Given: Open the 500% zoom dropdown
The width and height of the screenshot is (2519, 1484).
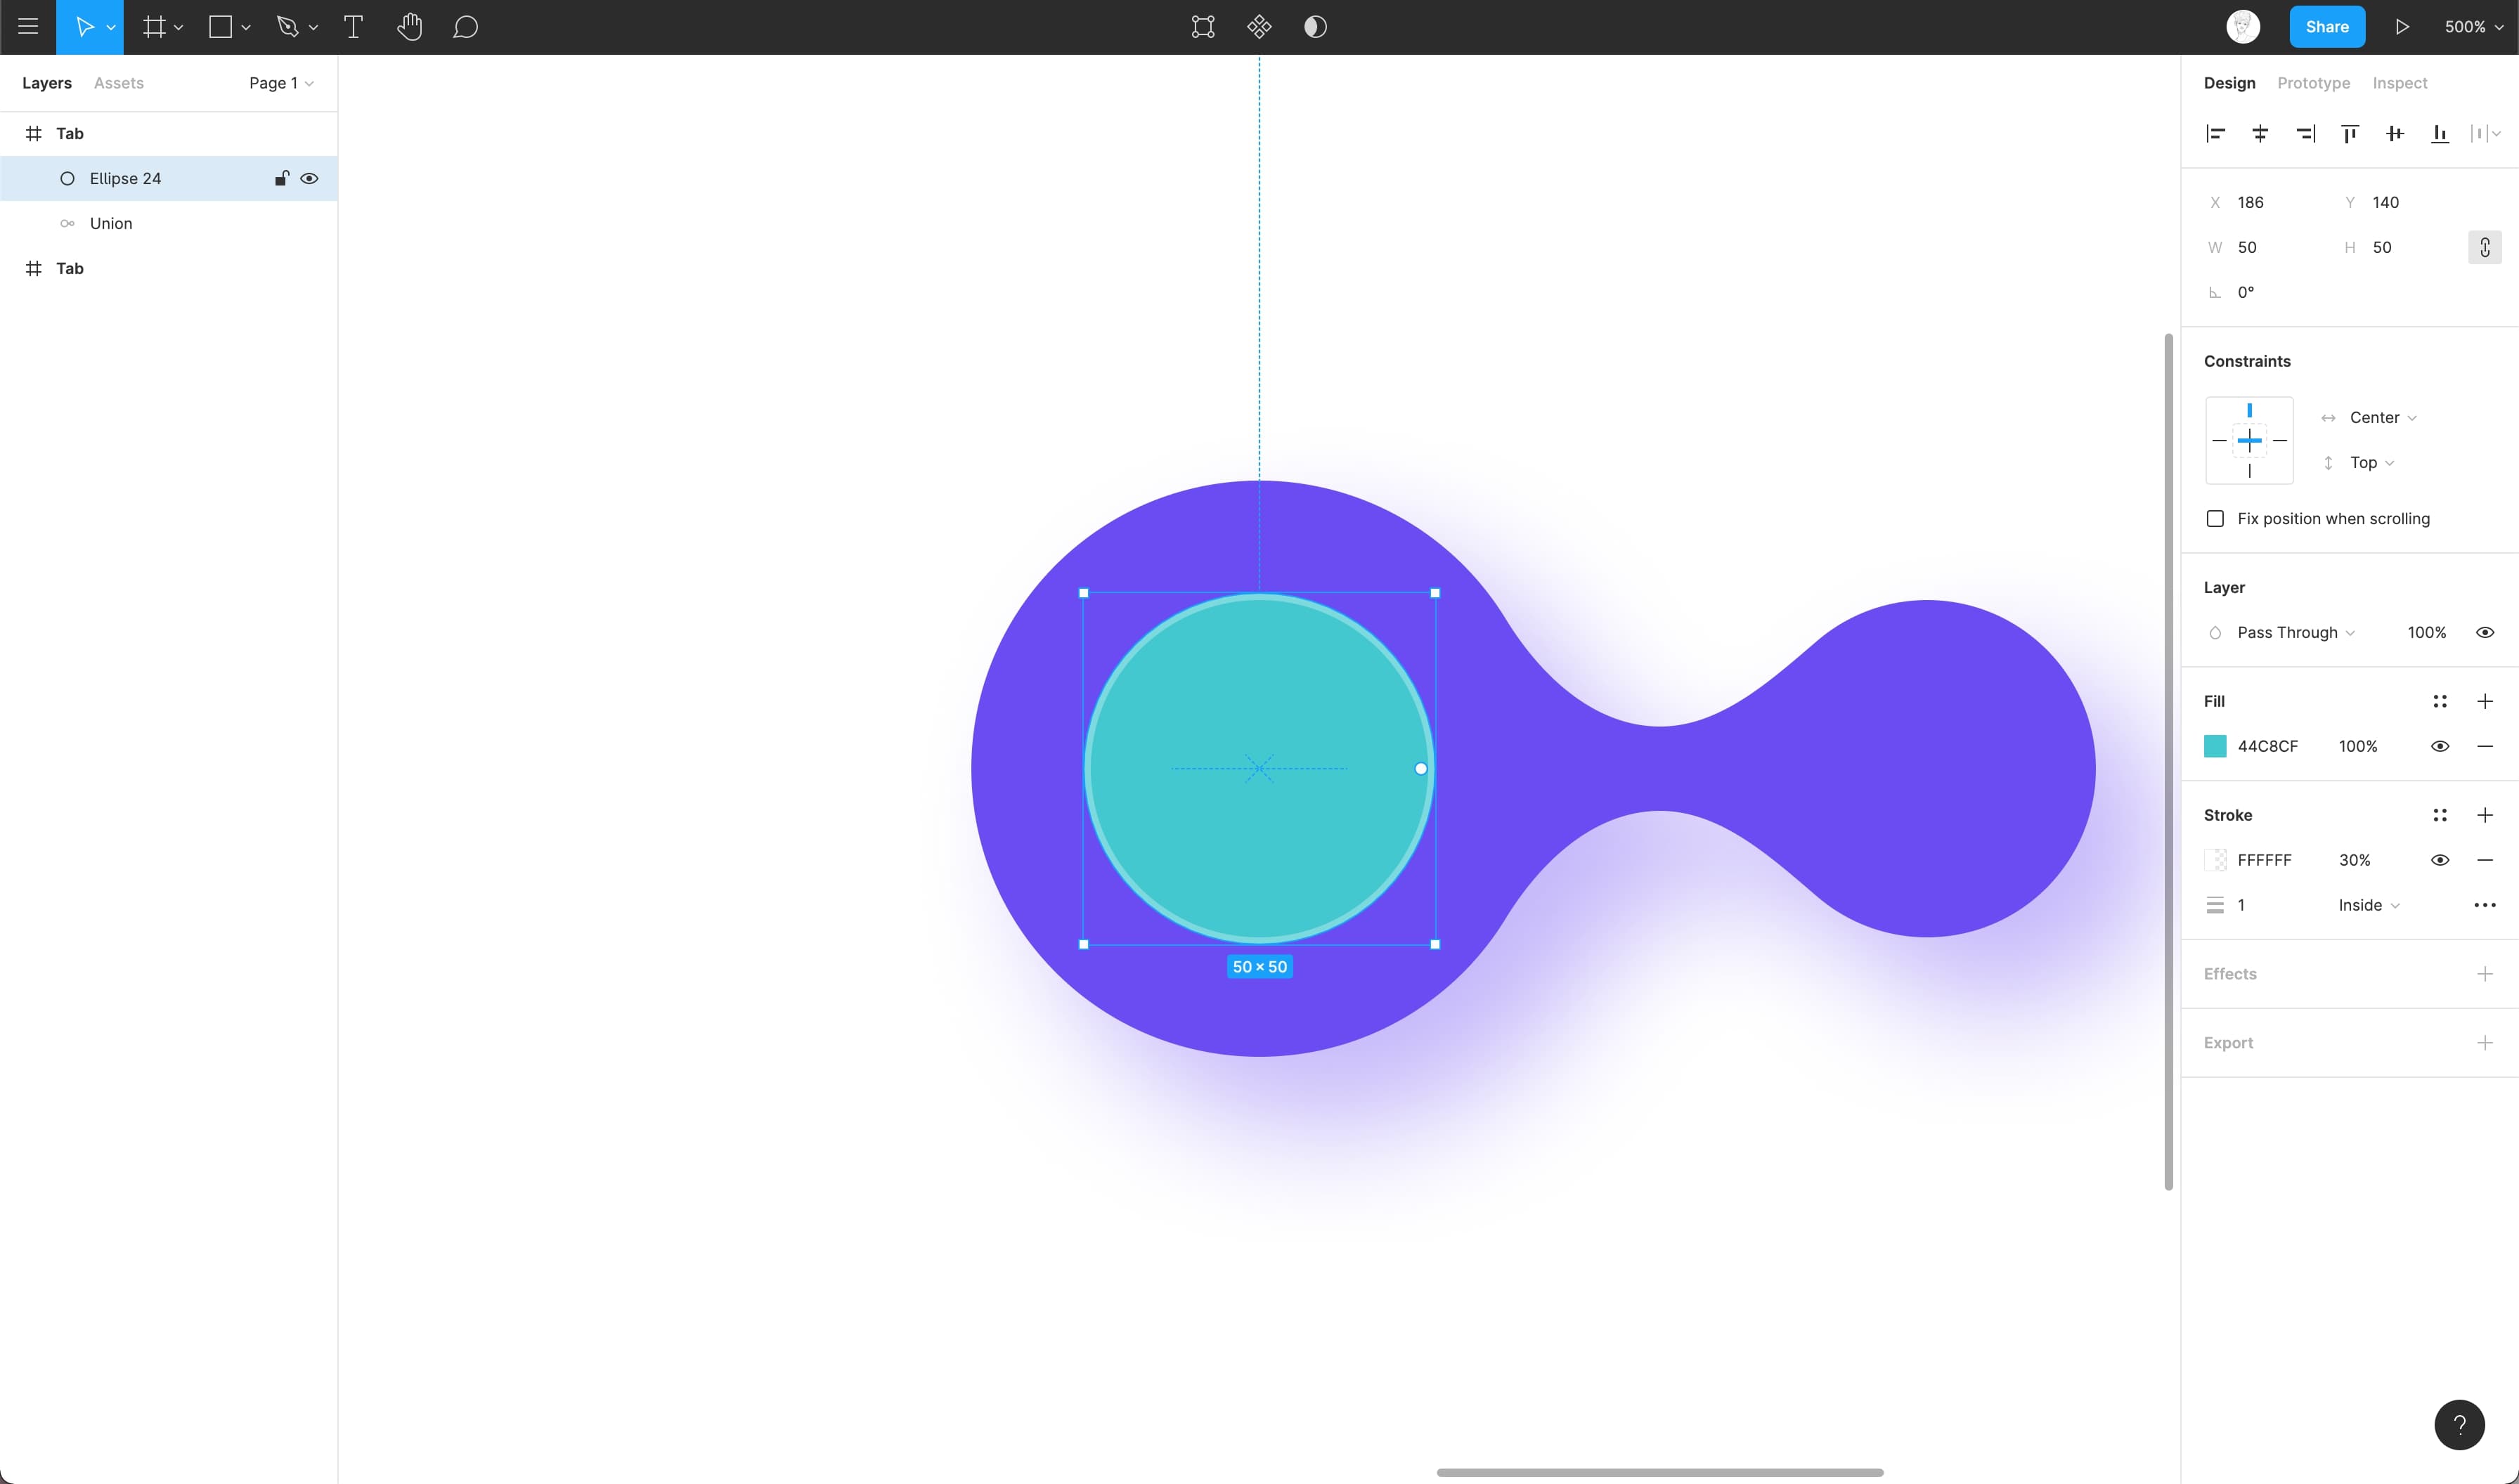Looking at the screenshot, I should (x=2473, y=27).
